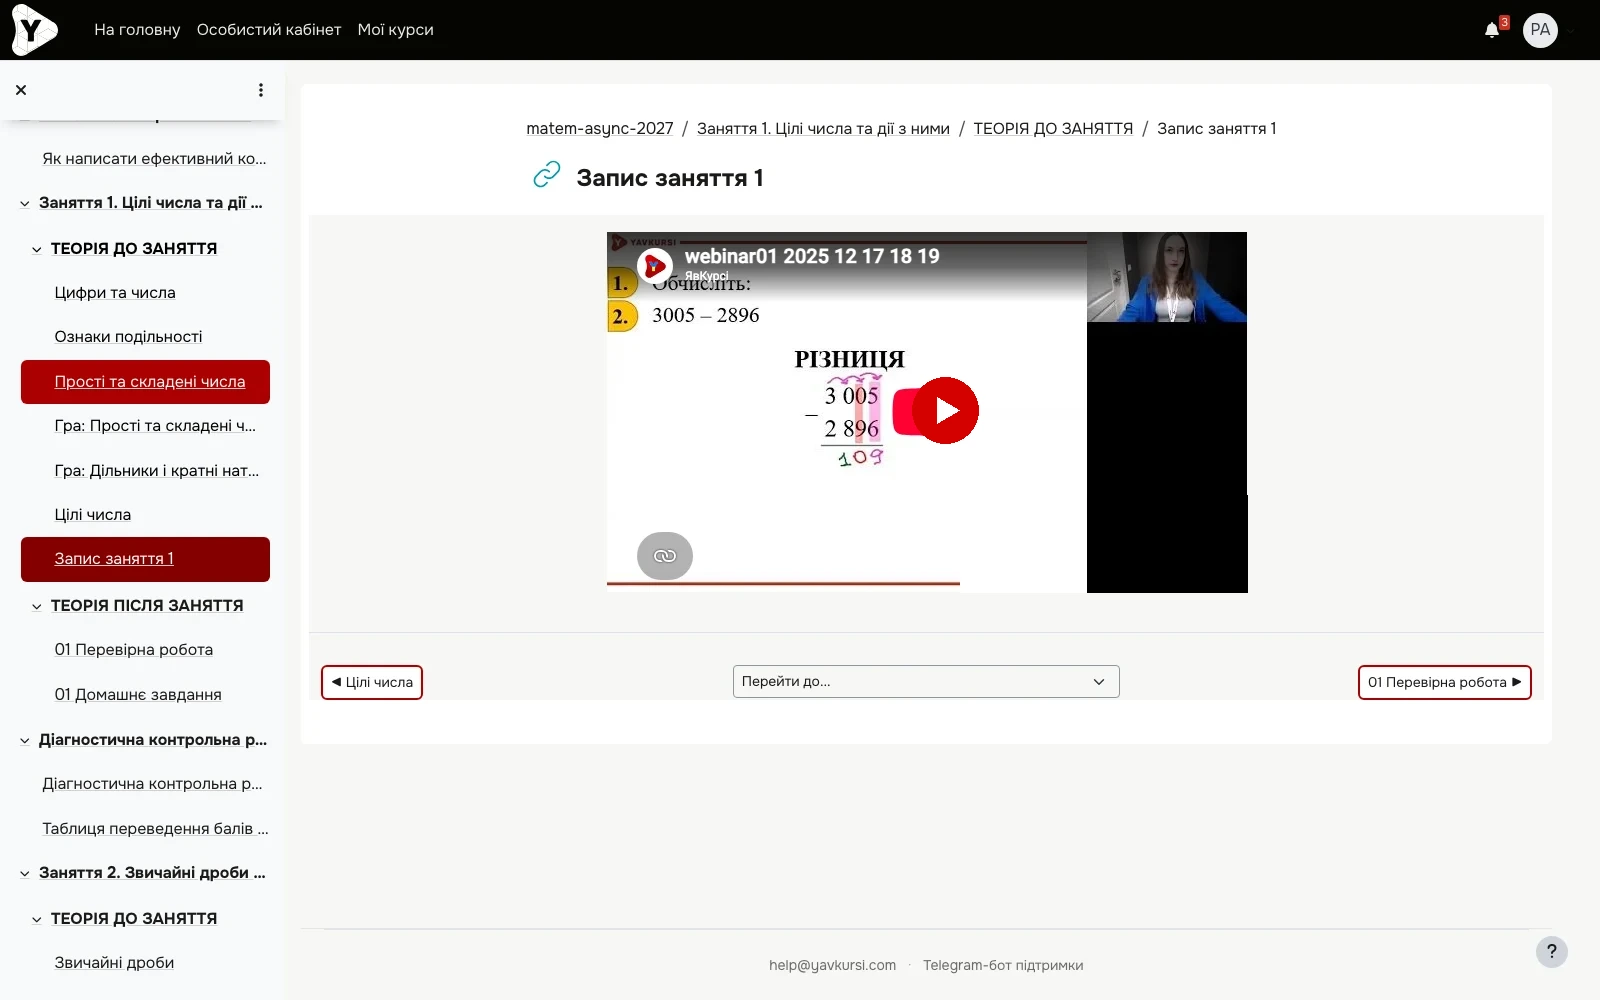Open the Перейти до... dropdown

coord(926,681)
